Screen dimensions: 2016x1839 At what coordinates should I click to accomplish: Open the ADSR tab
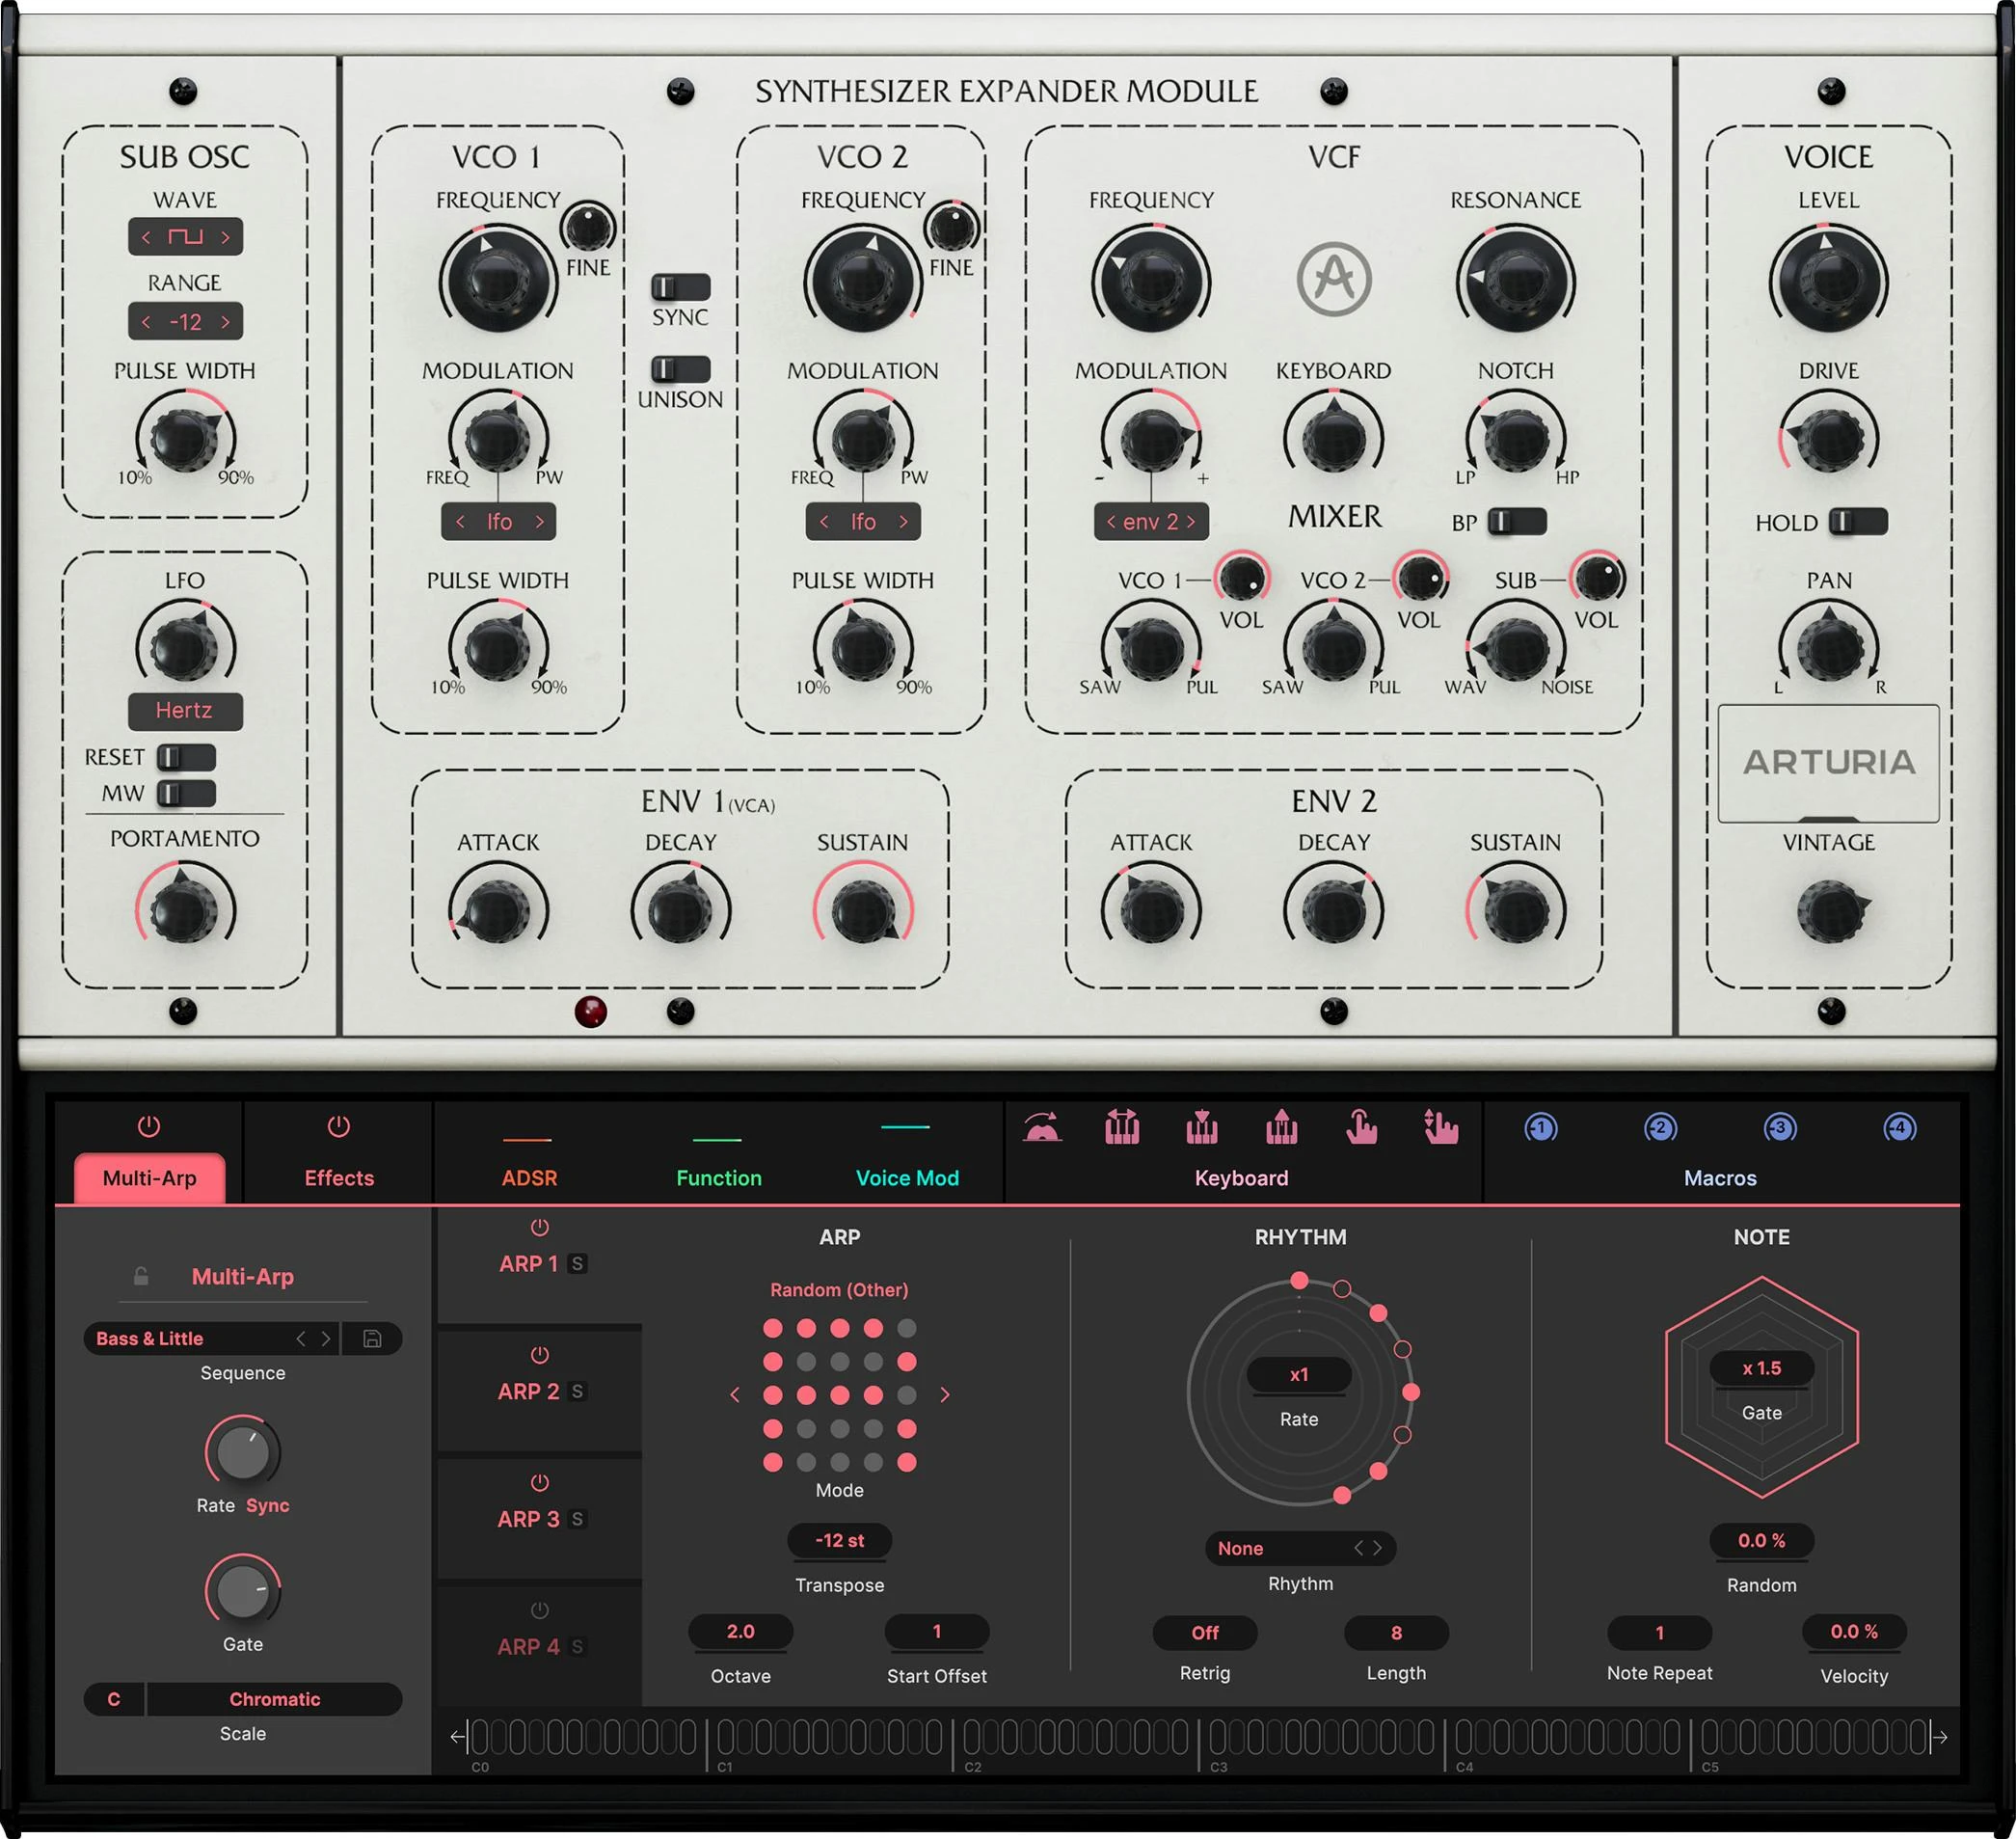tap(529, 1177)
